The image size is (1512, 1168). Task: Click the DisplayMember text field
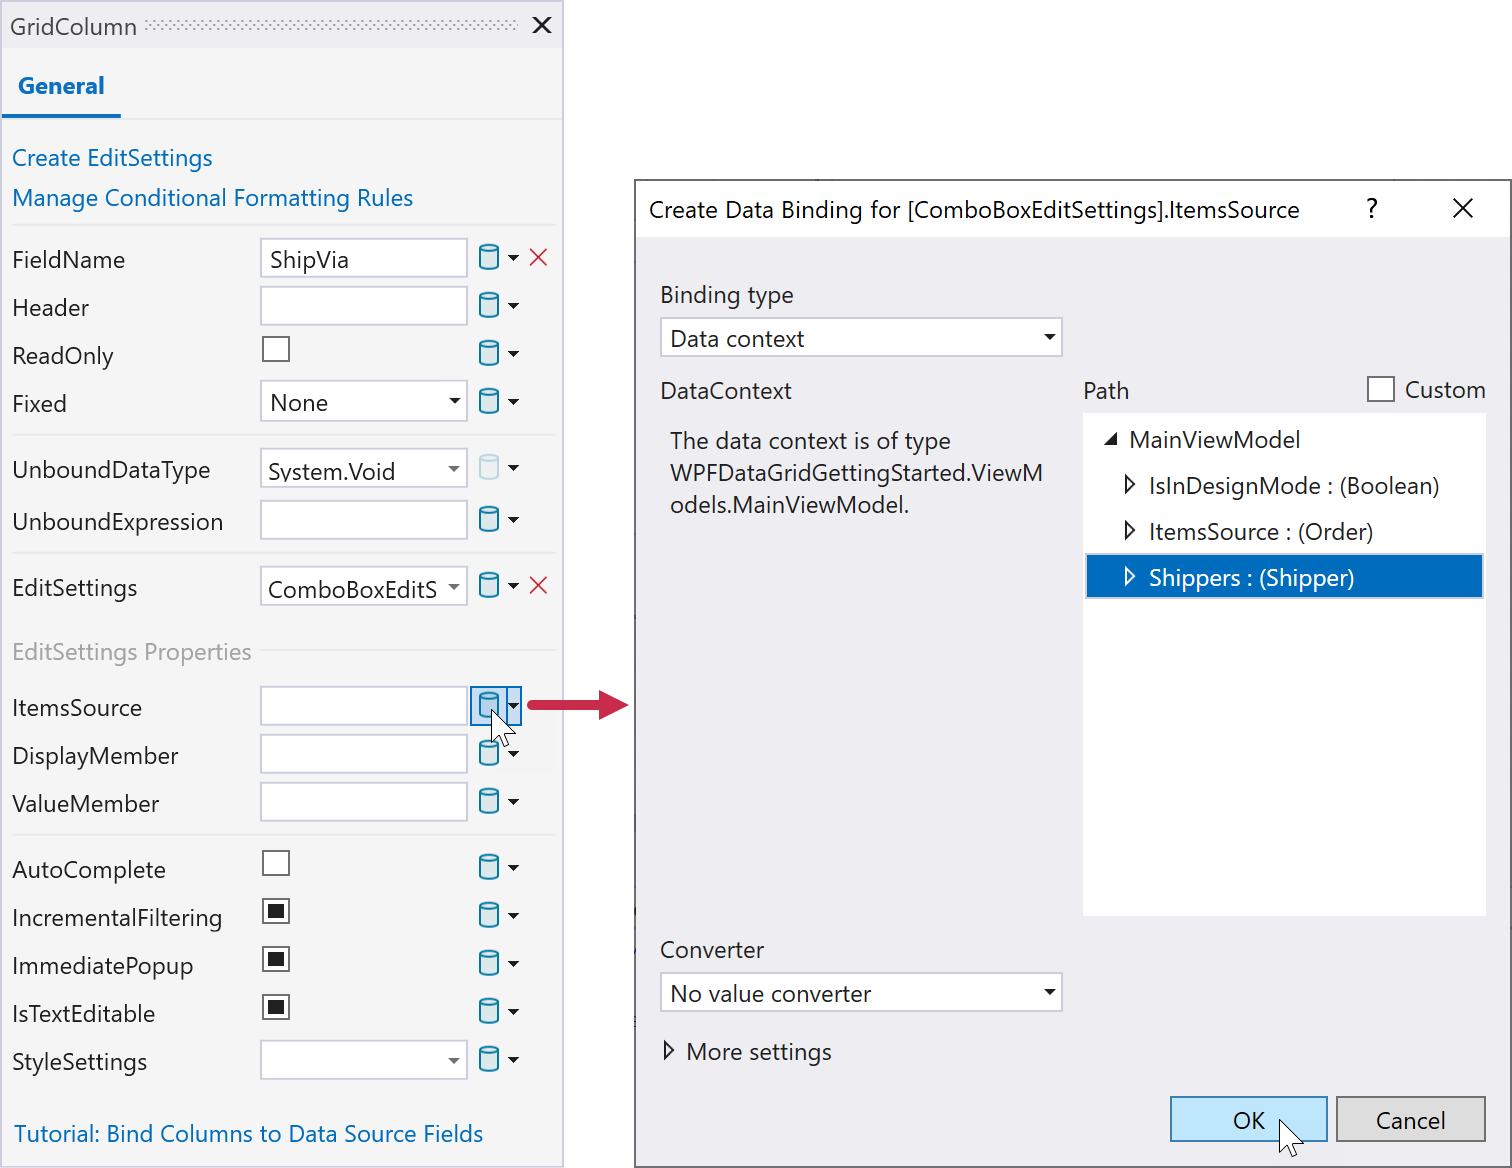(363, 754)
